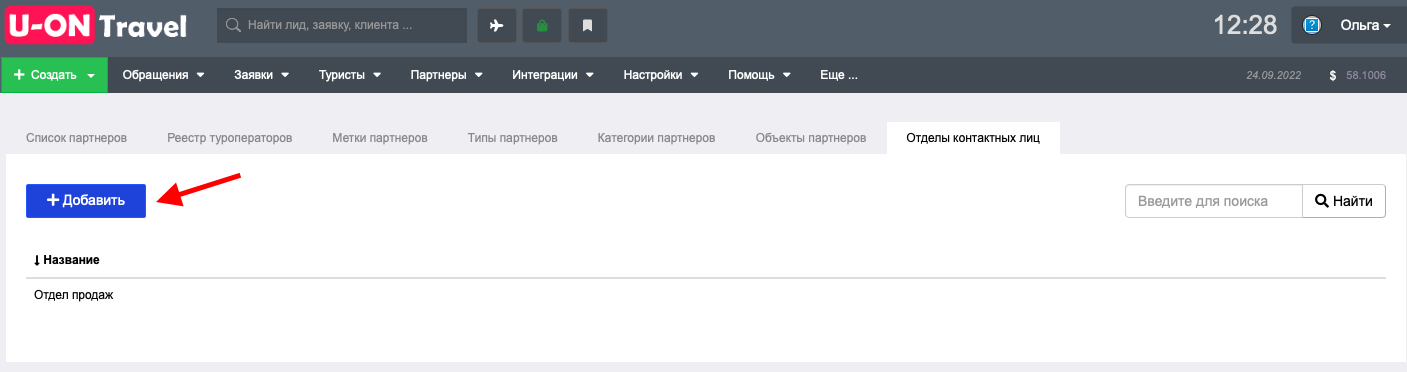This screenshot has height=372, width=1407.
Task: Focus the global search field in header
Action: (342, 25)
